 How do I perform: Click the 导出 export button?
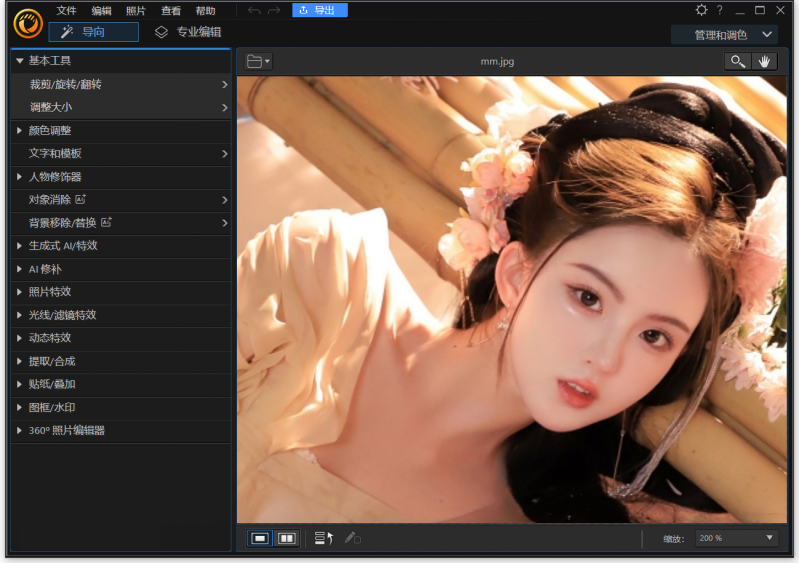click(319, 11)
